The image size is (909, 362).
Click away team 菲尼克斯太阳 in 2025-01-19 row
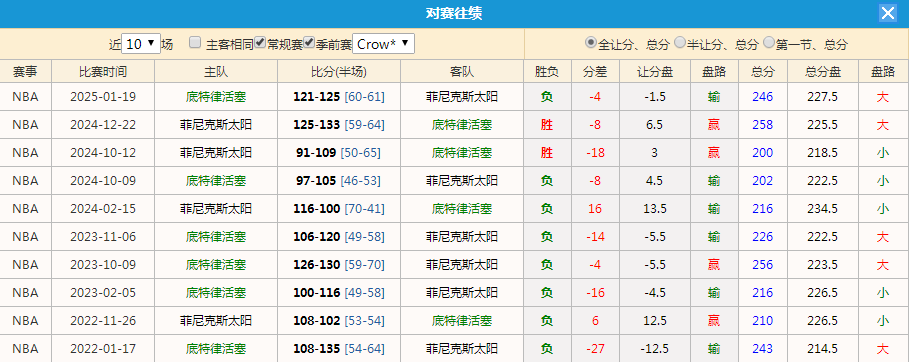pos(461,97)
